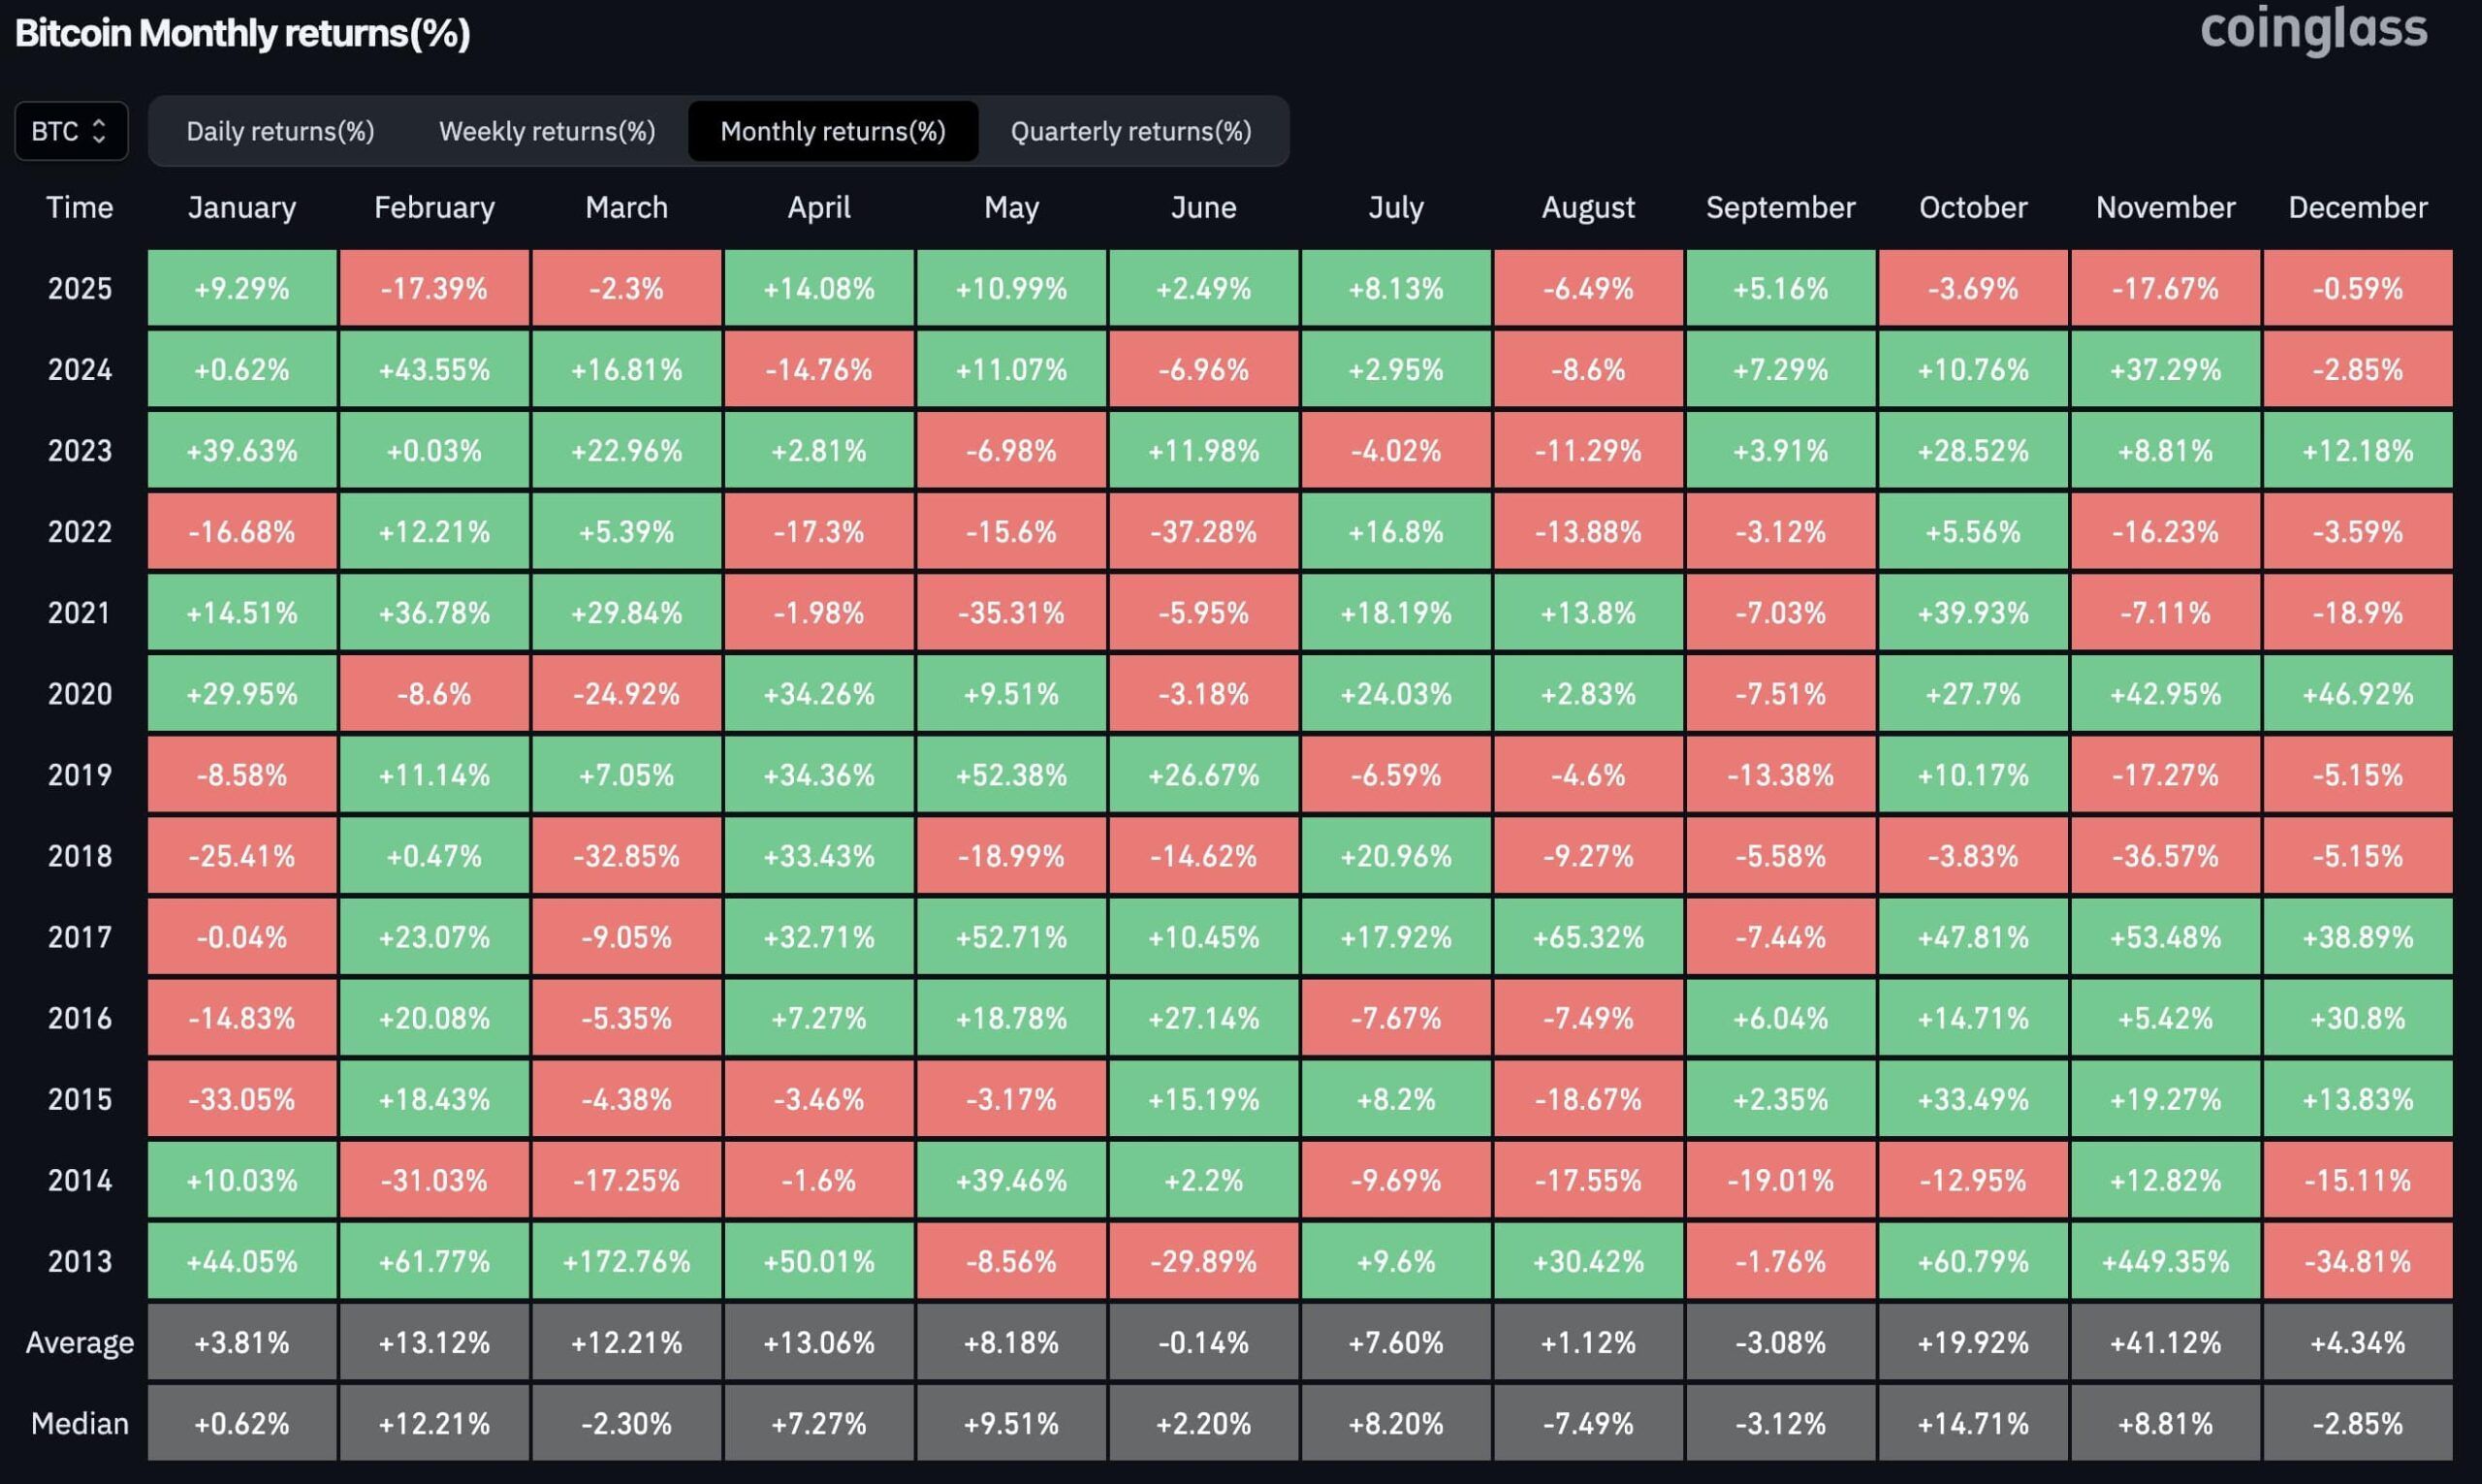Open the Quarterly returns(%) tab
This screenshot has height=1484, width=2482.
click(x=1130, y=131)
